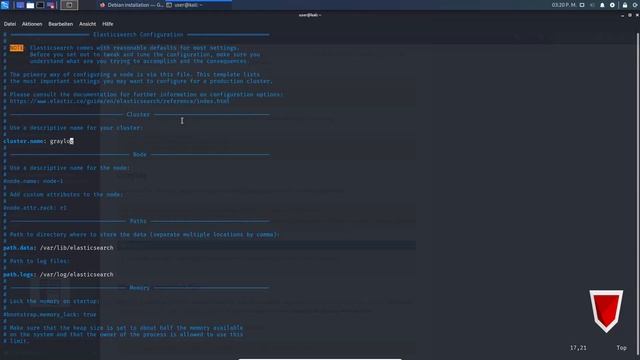This screenshot has height=360, width=640.
Task: Click the display tray icon beside clock
Action: point(582,5)
